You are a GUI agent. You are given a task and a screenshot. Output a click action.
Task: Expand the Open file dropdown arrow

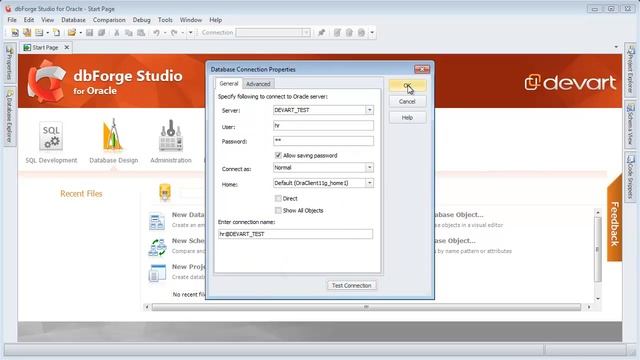pos(80,33)
